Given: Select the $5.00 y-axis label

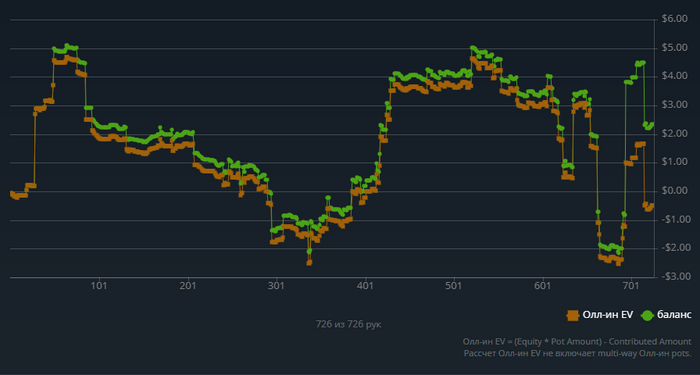Looking at the screenshot, I should pyautogui.click(x=675, y=48).
